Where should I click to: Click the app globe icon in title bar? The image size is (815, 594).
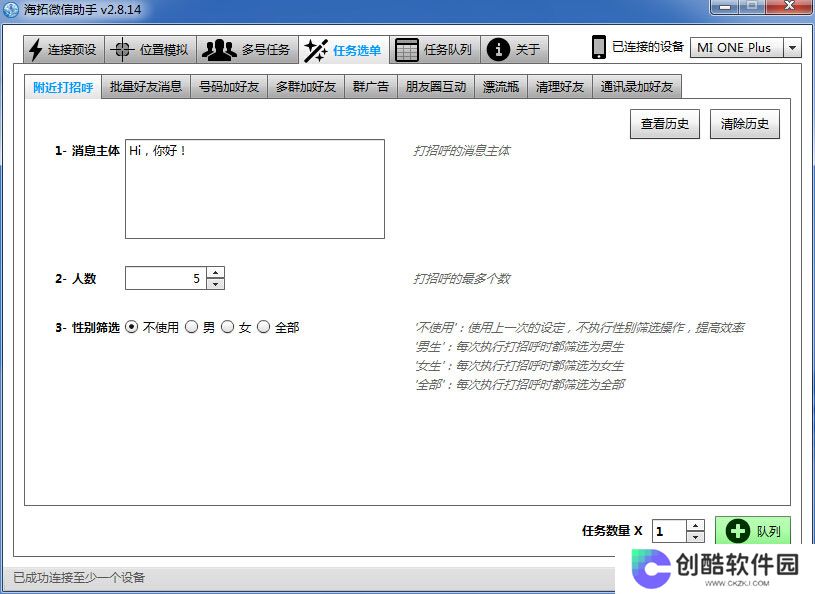click(10, 9)
